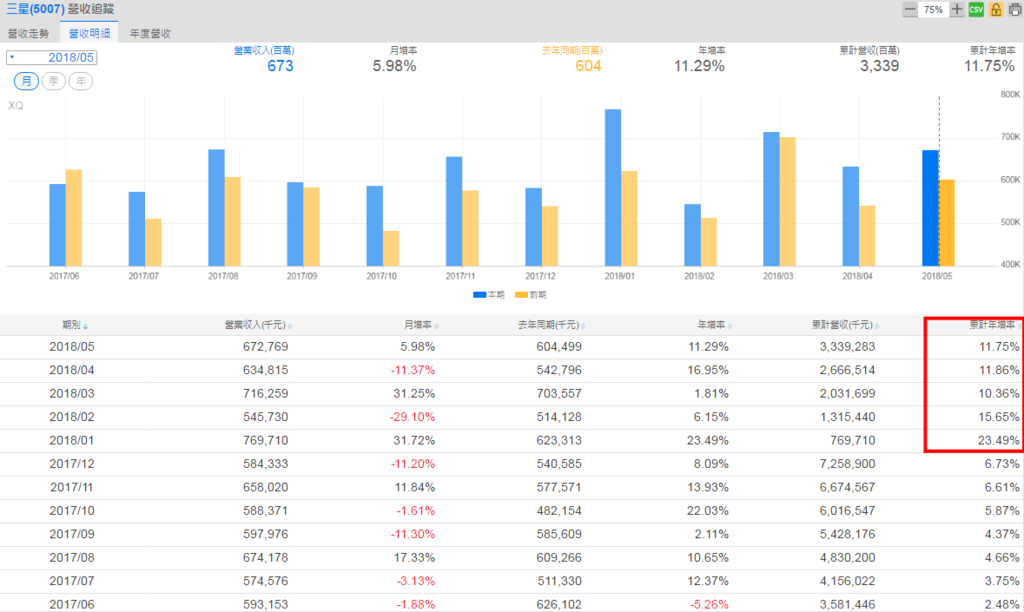
Task: Click the 31.72% monthly growth cell
Action: tap(414, 441)
